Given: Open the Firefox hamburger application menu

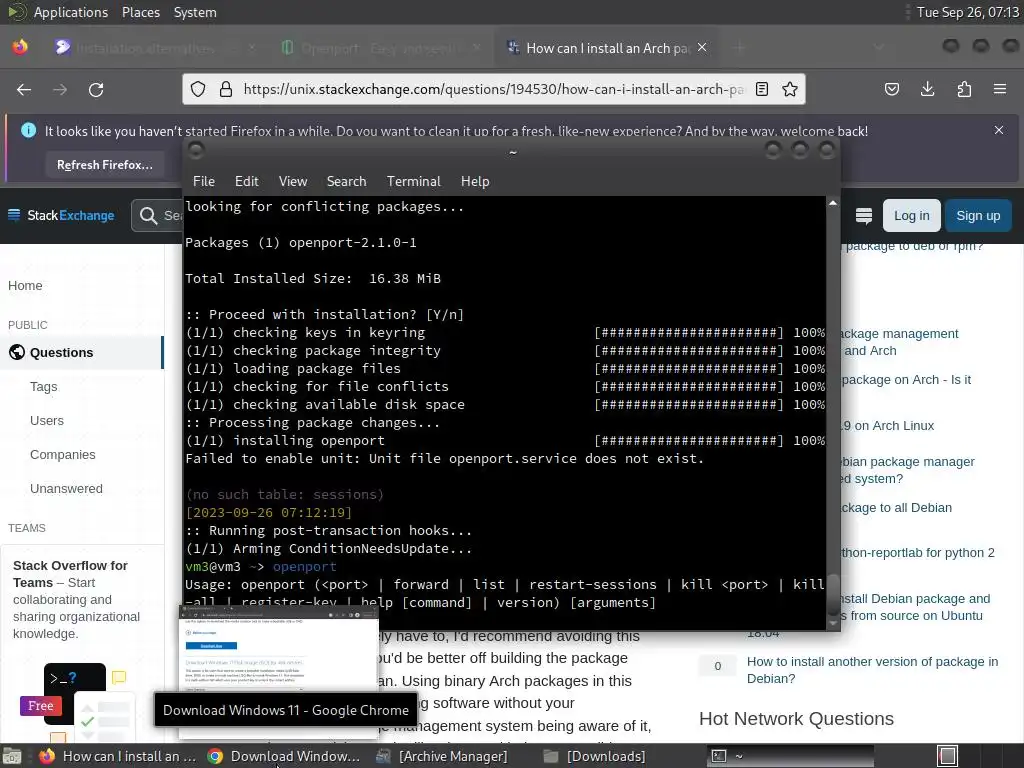Looking at the screenshot, I should 1000,89.
